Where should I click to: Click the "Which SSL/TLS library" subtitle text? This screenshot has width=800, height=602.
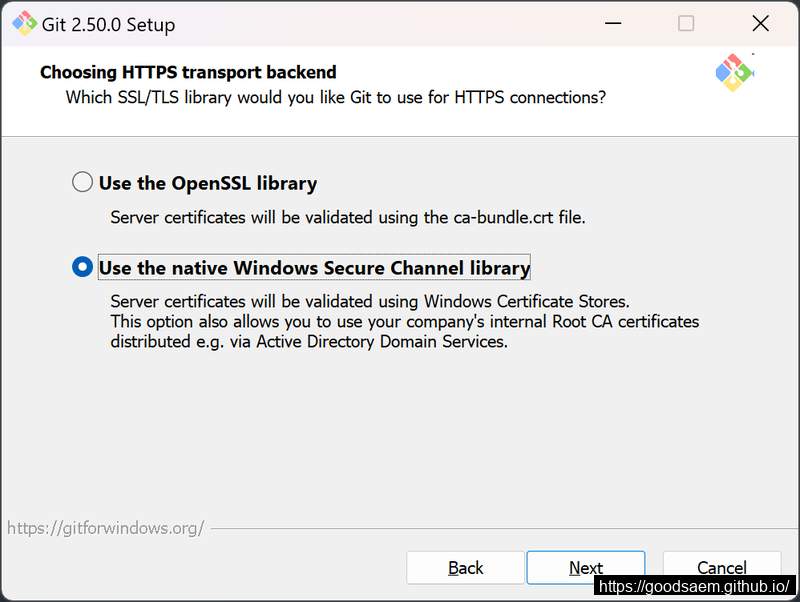[x=336, y=97]
